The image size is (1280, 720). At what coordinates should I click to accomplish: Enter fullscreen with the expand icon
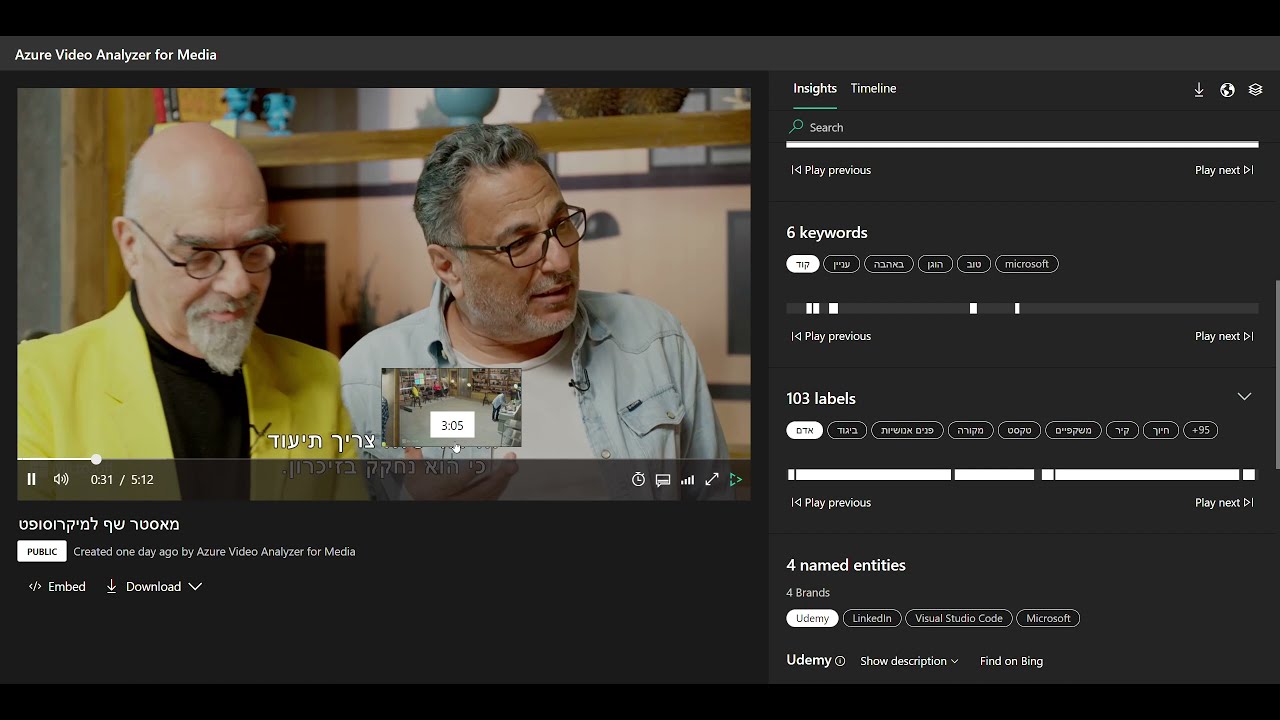tap(712, 480)
